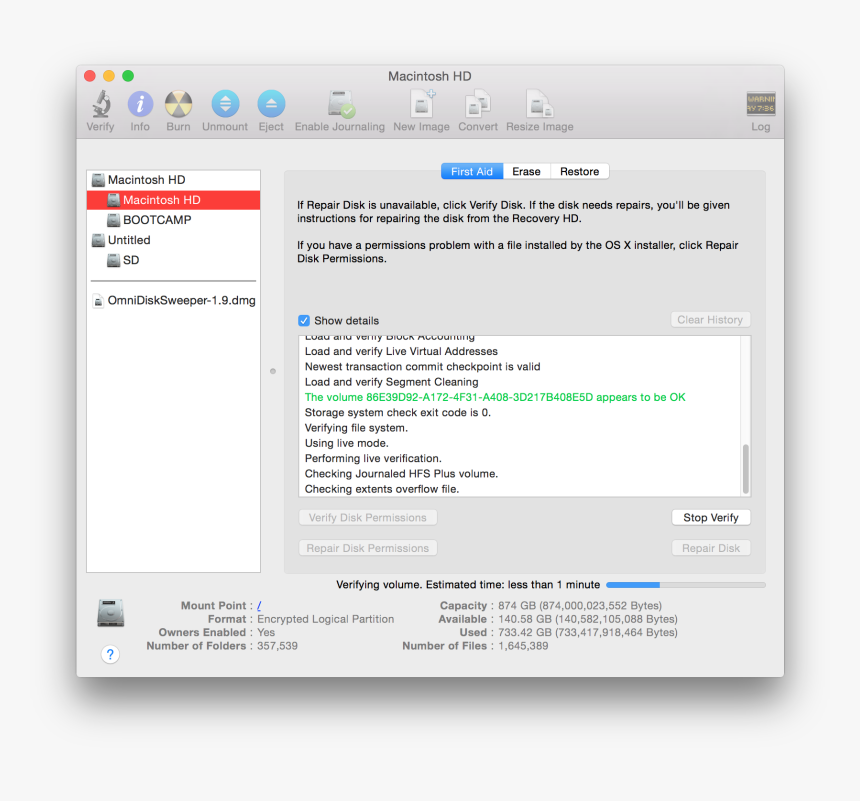Click the verifying volume progress bar
Viewport: 860px width, 801px height.
pyautogui.click(x=686, y=585)
